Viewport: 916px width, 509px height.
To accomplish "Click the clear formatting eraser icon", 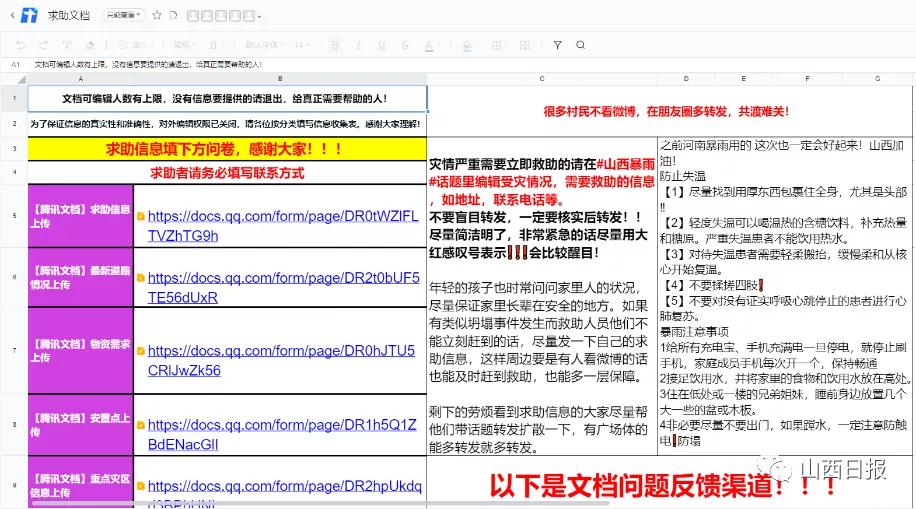I will pos(91,45).
